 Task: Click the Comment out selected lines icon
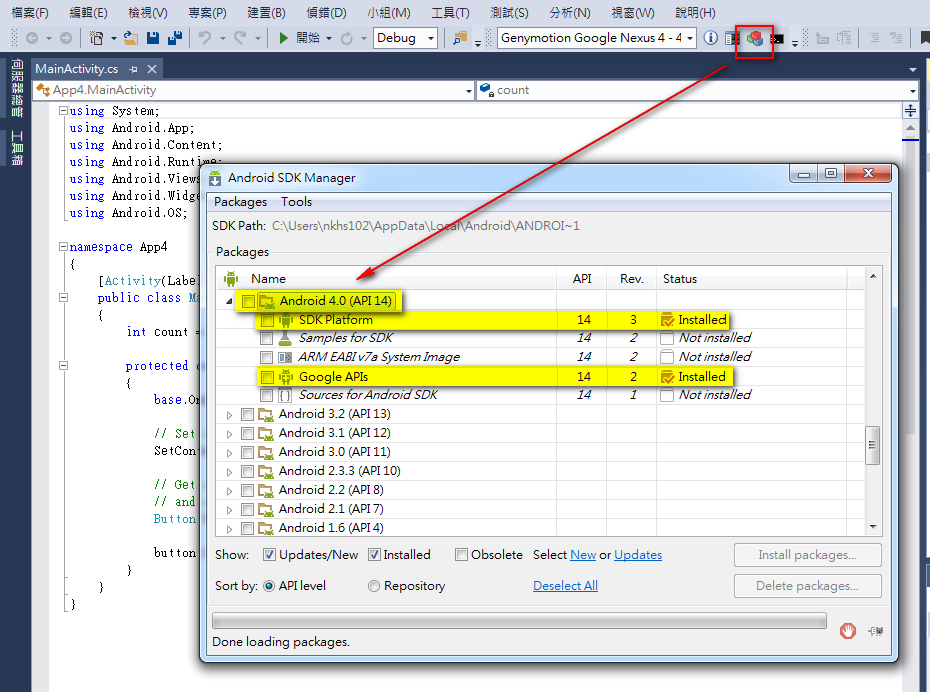tap(874, 39)
